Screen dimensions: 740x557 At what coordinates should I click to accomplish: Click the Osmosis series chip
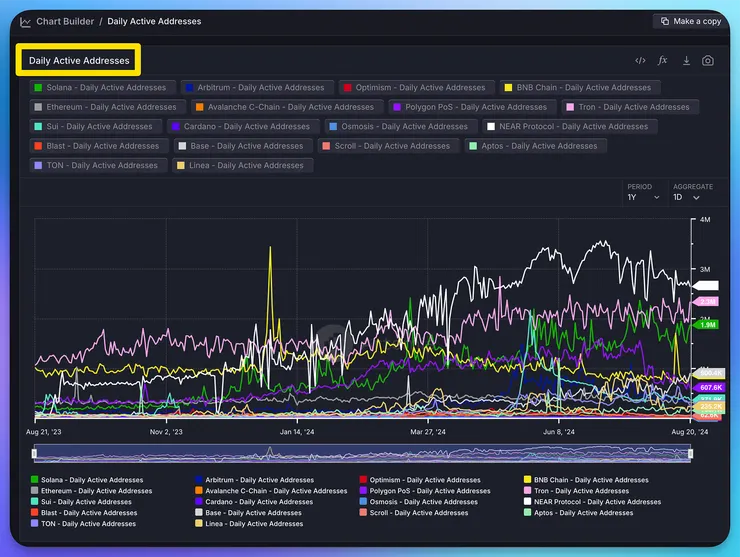[401, 127]
